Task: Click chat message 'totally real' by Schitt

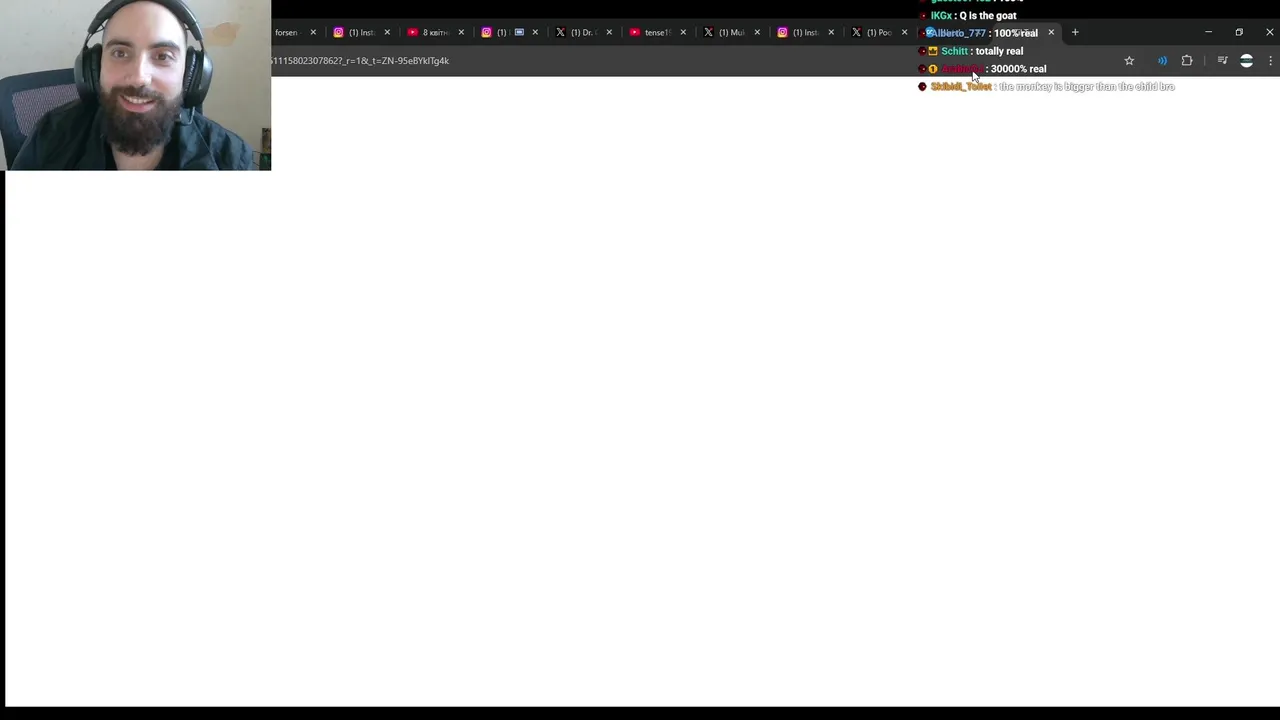Action: [1000, 51]
